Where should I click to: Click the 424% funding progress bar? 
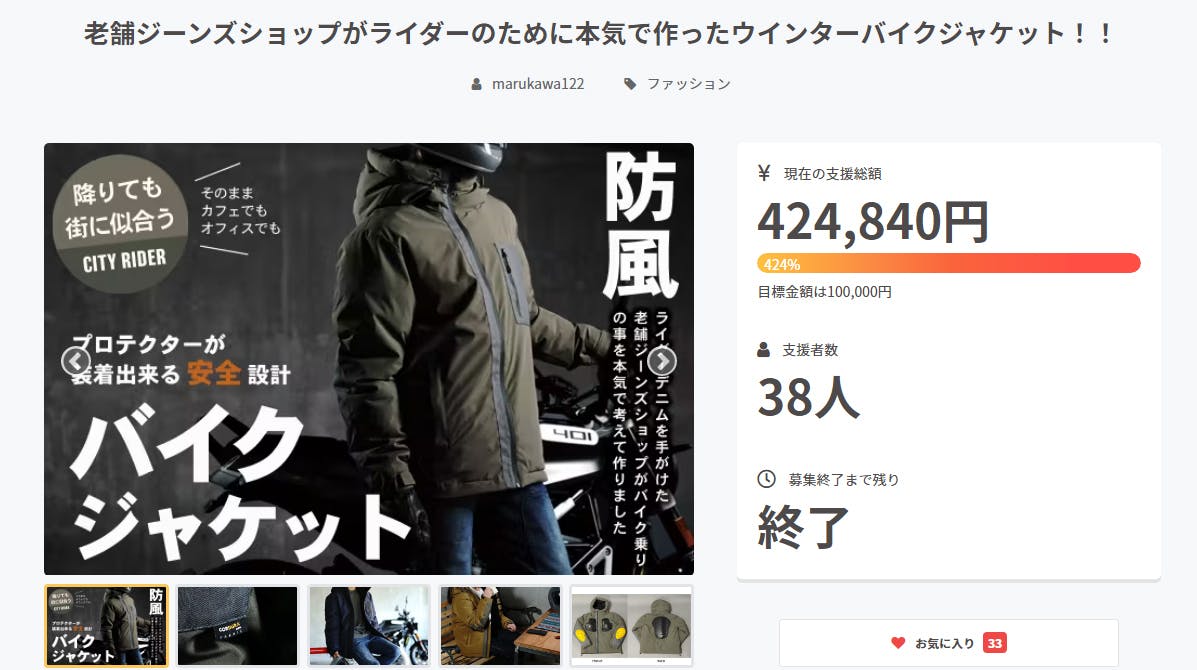(949, 263)
